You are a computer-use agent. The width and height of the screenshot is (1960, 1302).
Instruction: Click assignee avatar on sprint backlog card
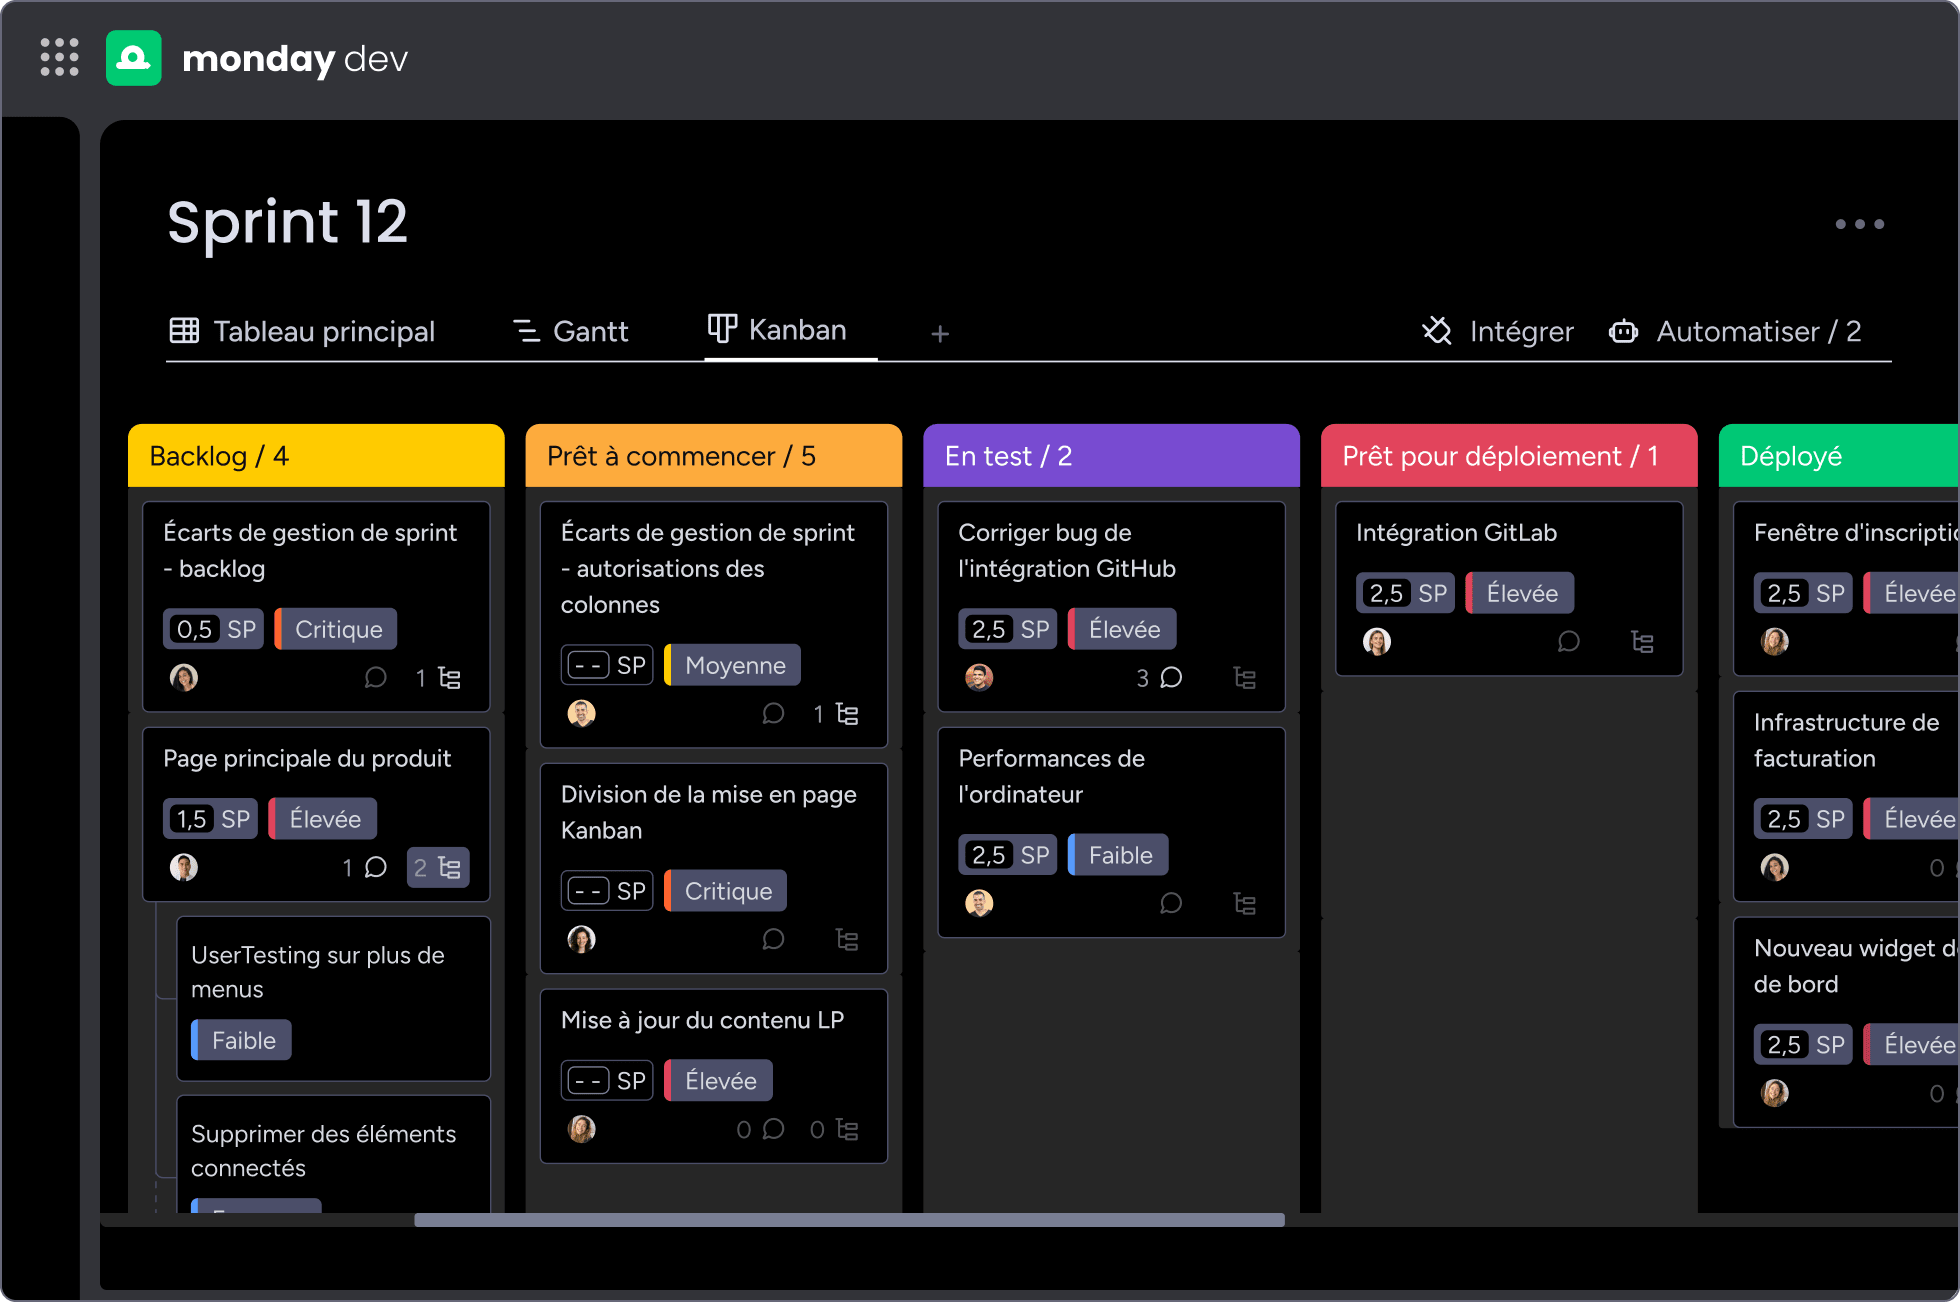184,678
